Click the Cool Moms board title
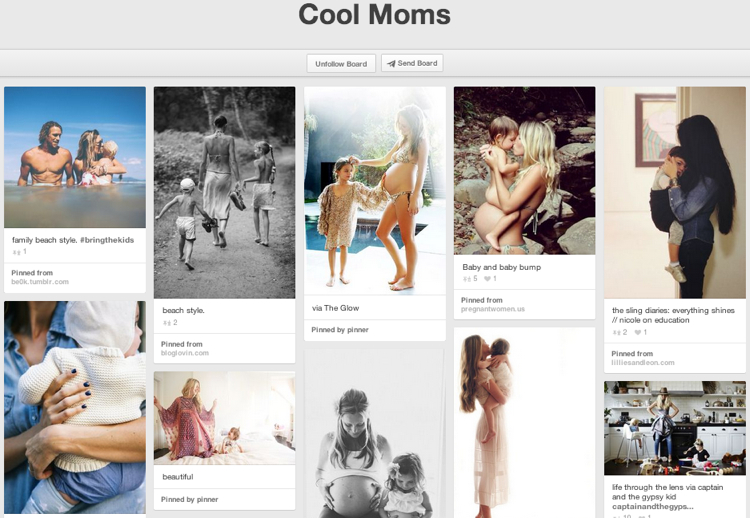The image size is (750, 518). [374, 15]
